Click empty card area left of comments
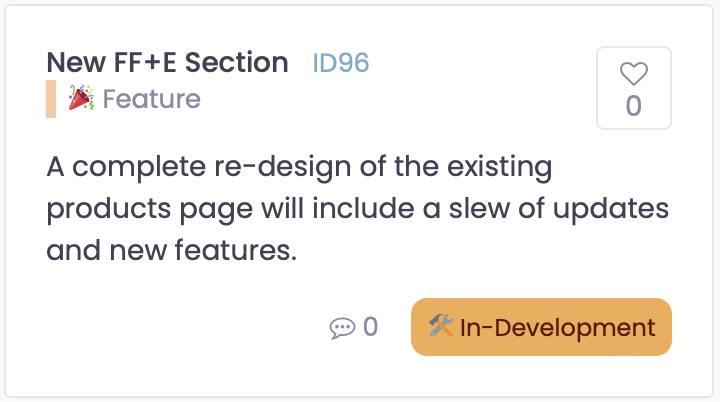 point(184,327)
